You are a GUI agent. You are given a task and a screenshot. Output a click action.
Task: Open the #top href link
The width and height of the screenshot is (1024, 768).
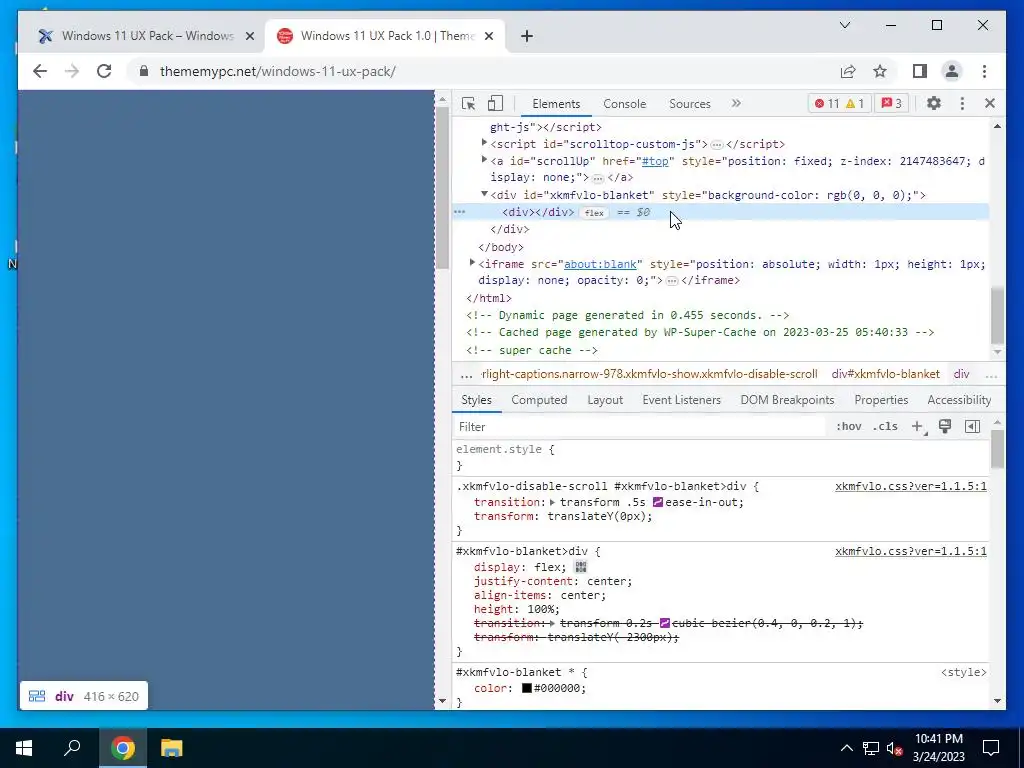[655, 161]
